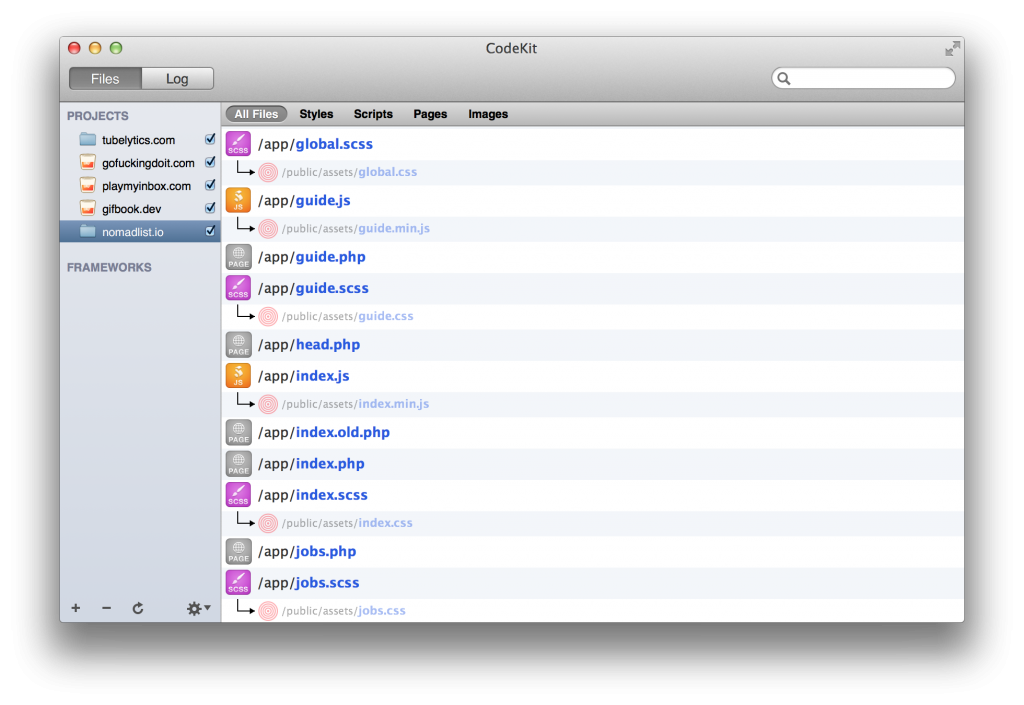
Task: Toggle the checkbox for tubelytics.com
Action: tap(209, 139)
